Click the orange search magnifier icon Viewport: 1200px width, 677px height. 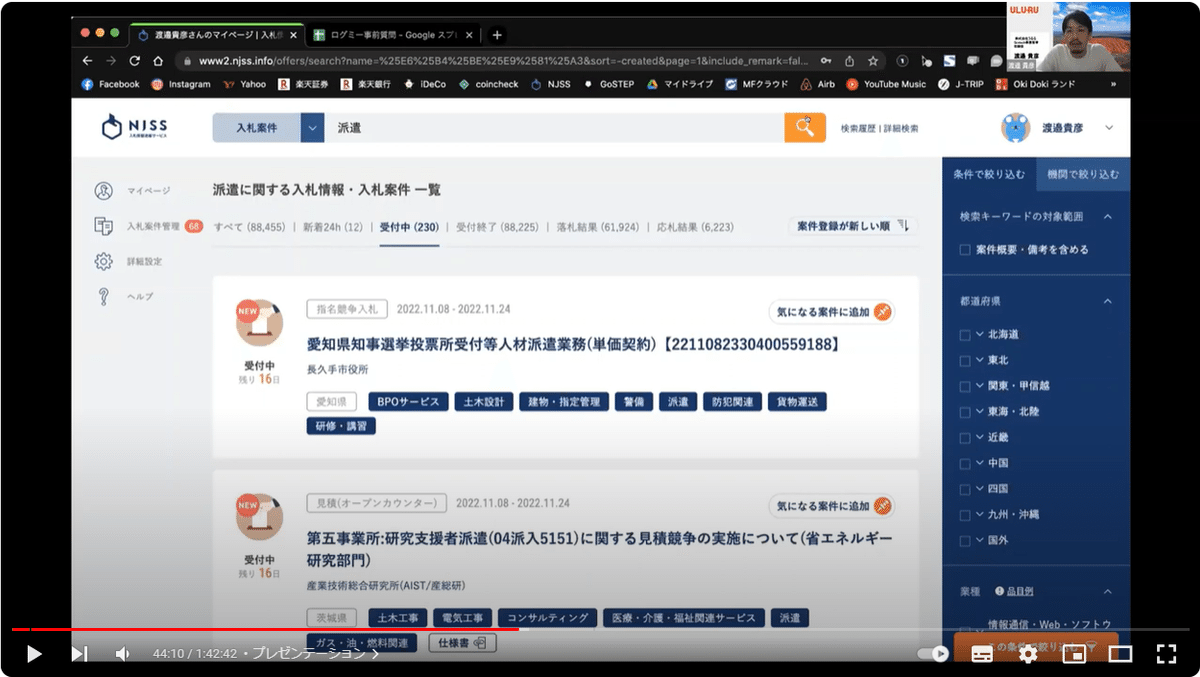pos(805,128)
